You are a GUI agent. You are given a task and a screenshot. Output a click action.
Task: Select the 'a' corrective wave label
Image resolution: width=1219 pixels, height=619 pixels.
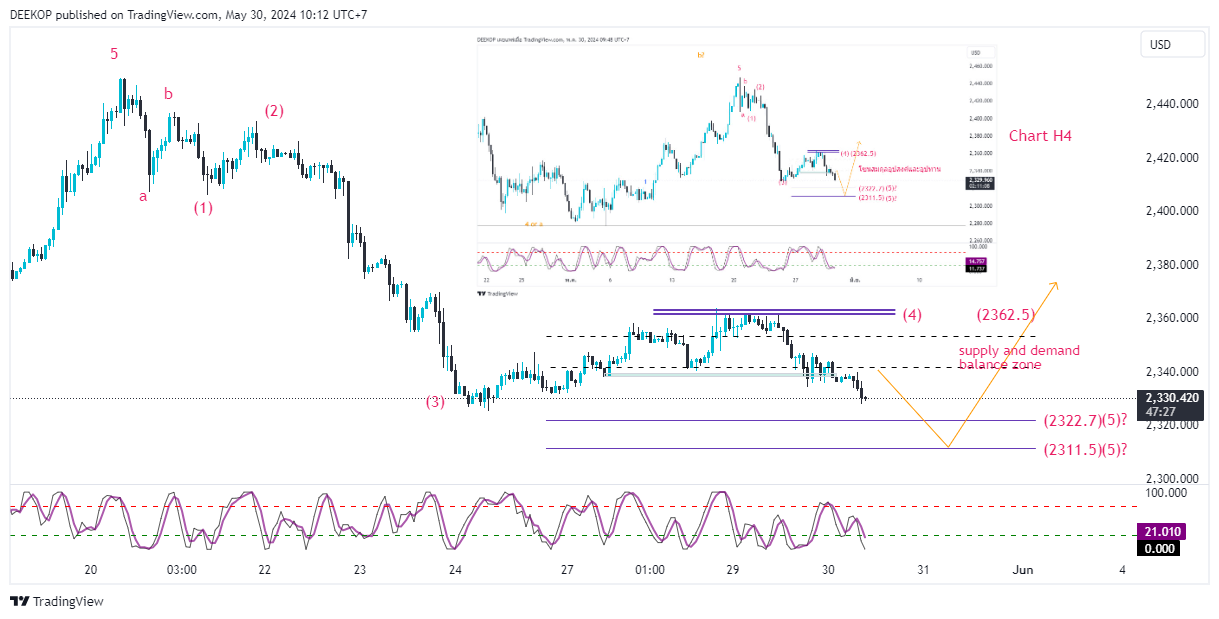point(143,196)
